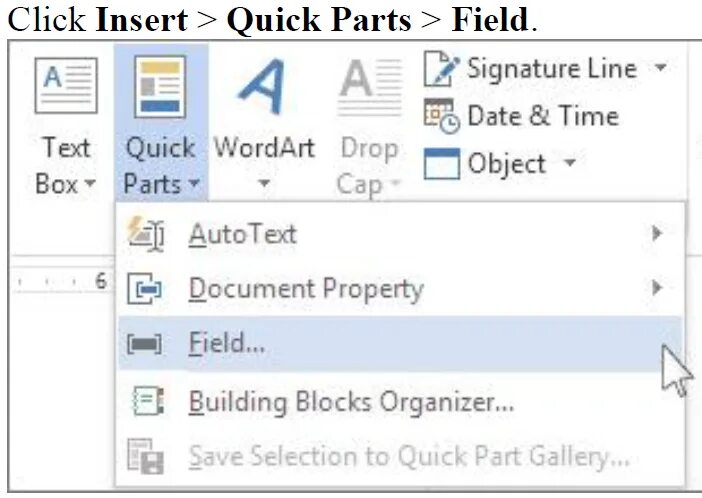Image resolution: width=702 pixels, height=498 pixels.
Task: Open the Signature Line dropdown arrow
Action: tap(660, 69)
